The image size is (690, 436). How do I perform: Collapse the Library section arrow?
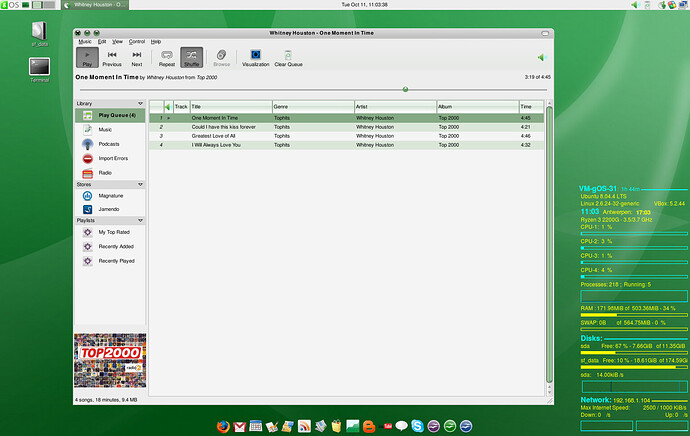pos(140,103)
